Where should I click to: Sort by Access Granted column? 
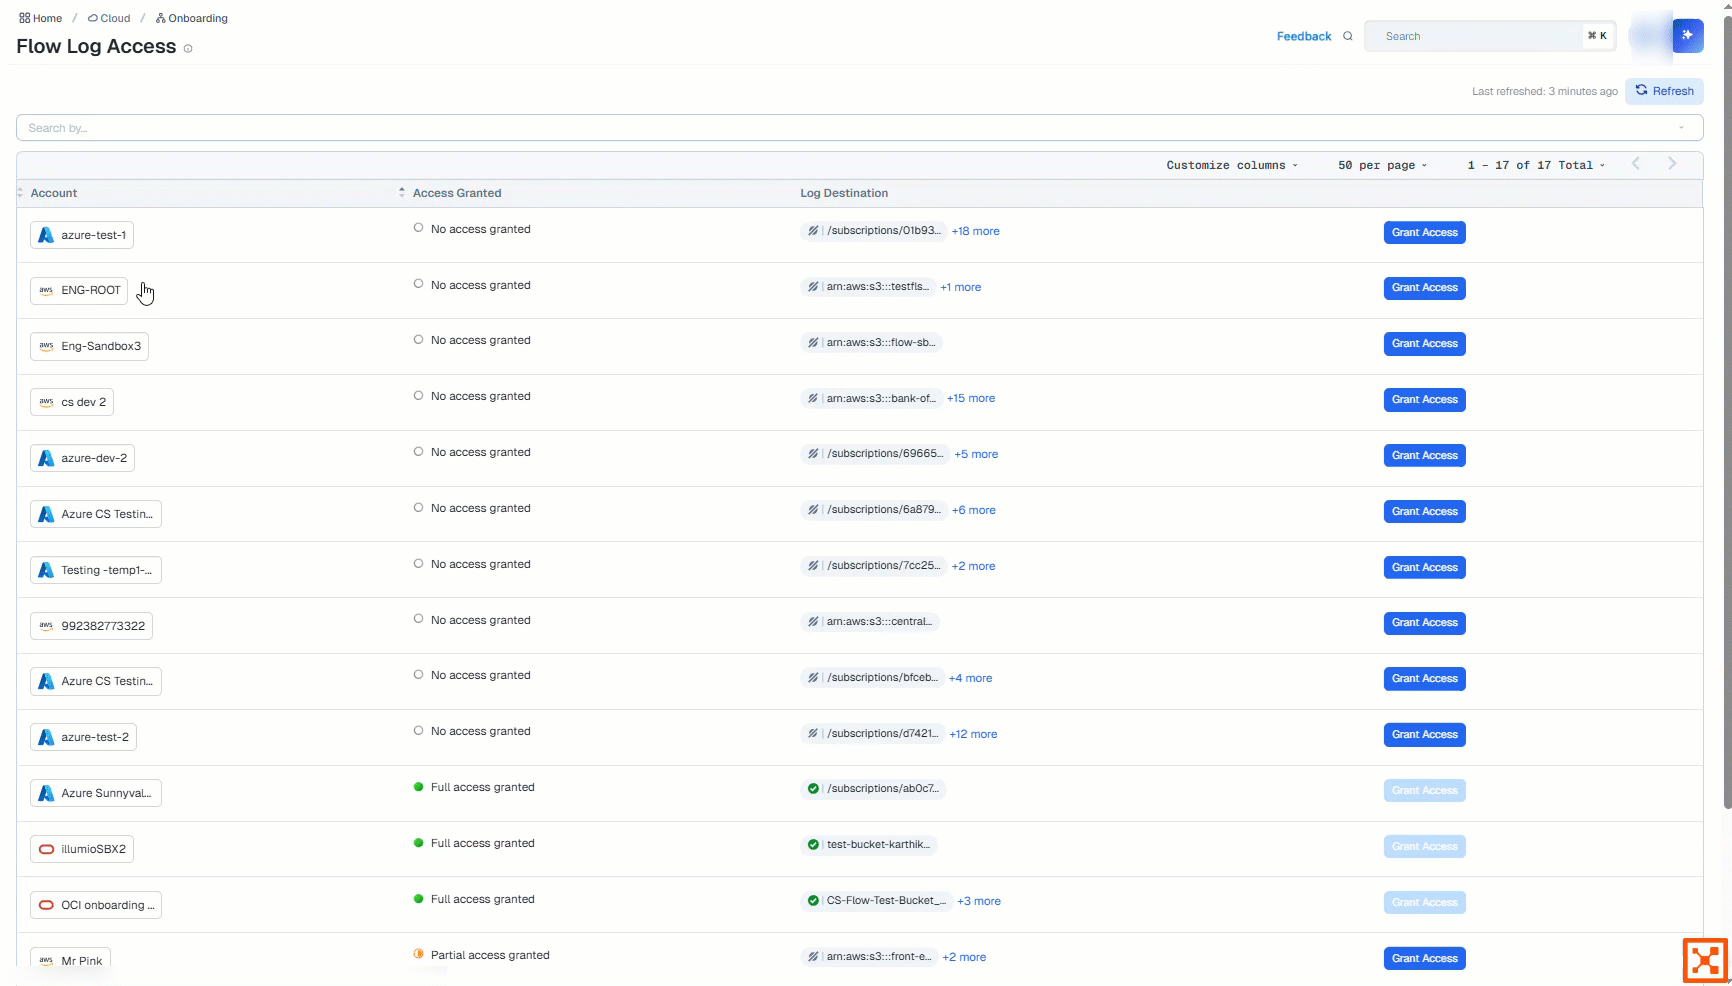click(x=457, y=193)
